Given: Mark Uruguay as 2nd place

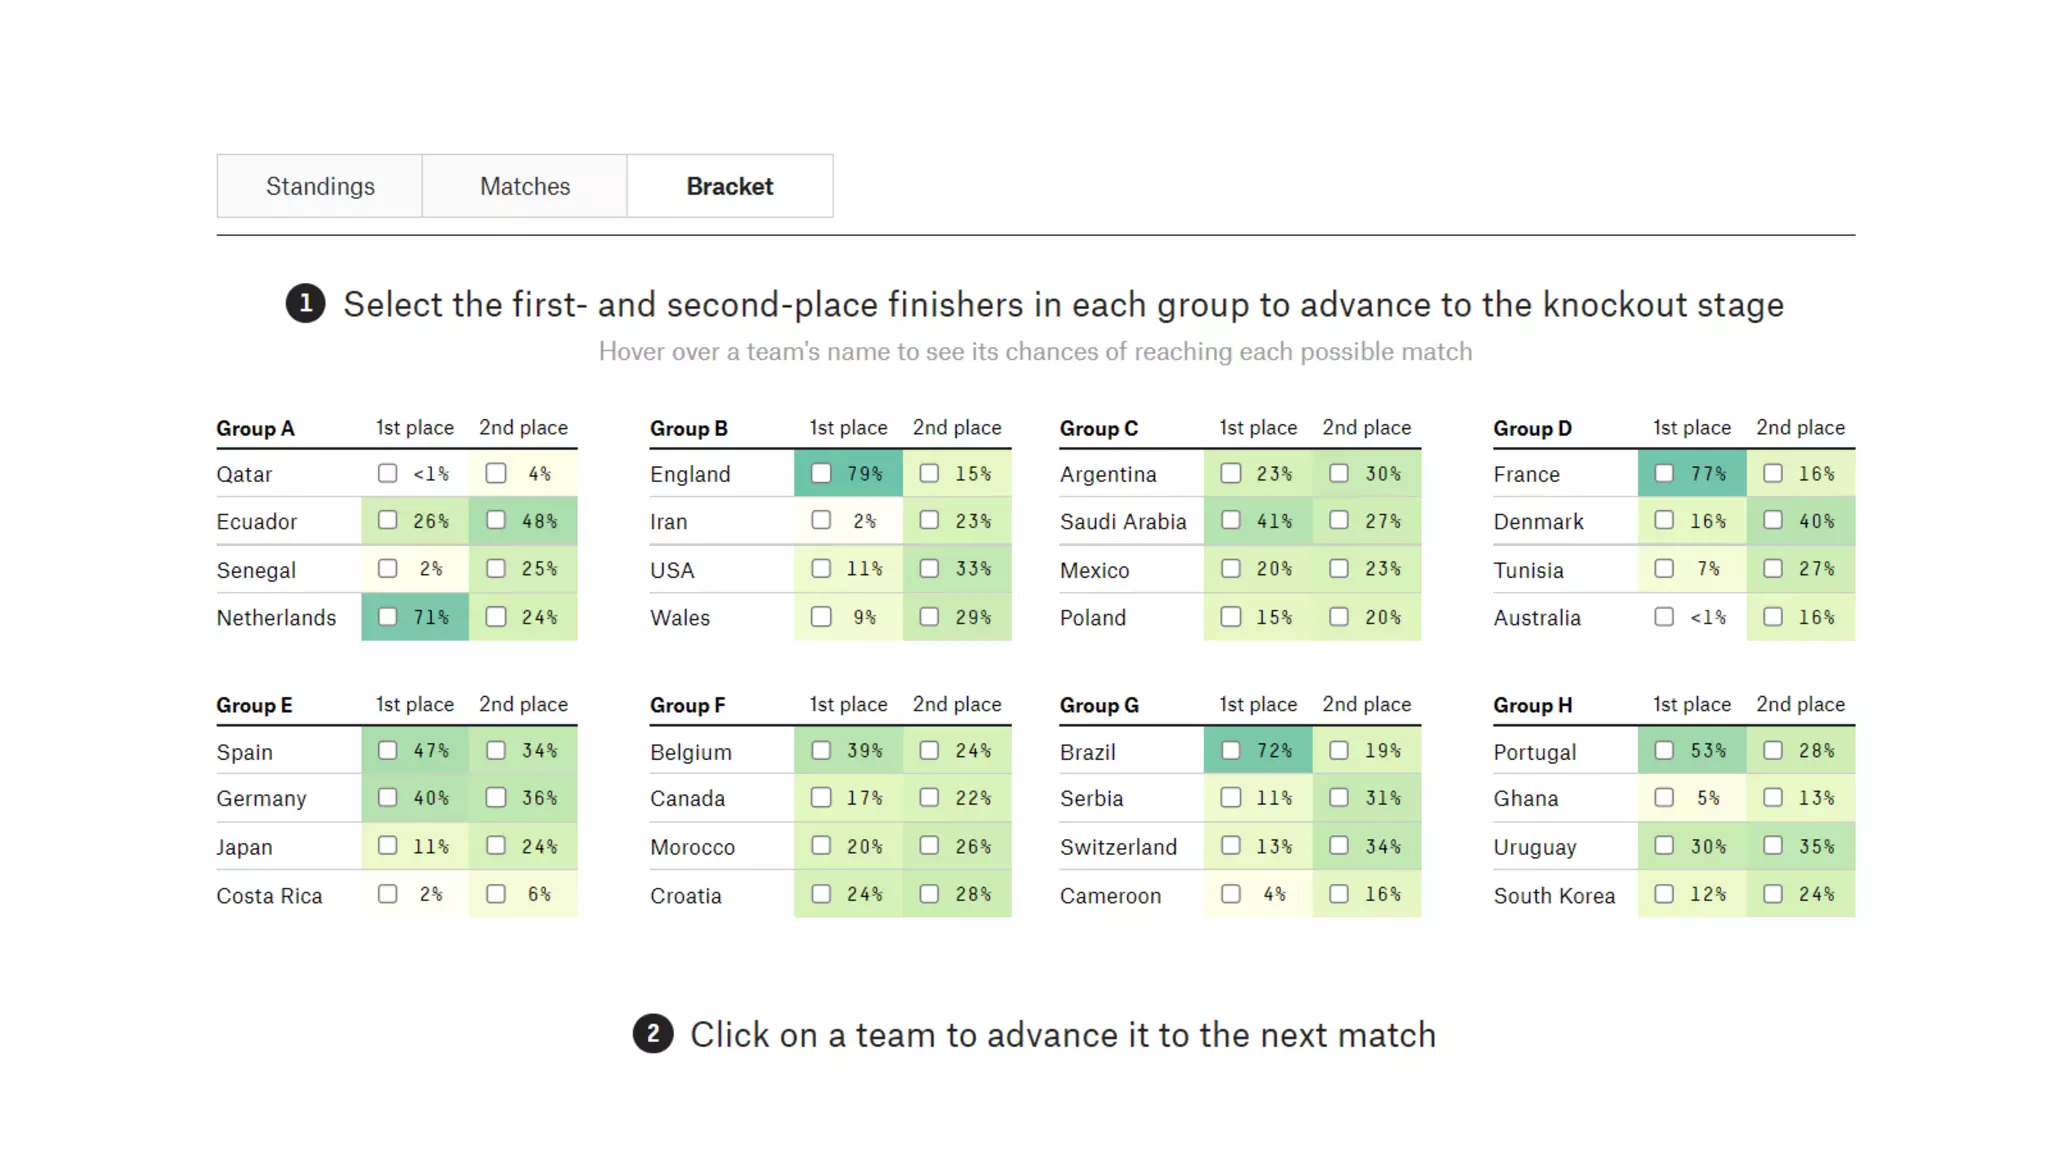Looking at the screenshot, I should 1773,846.
